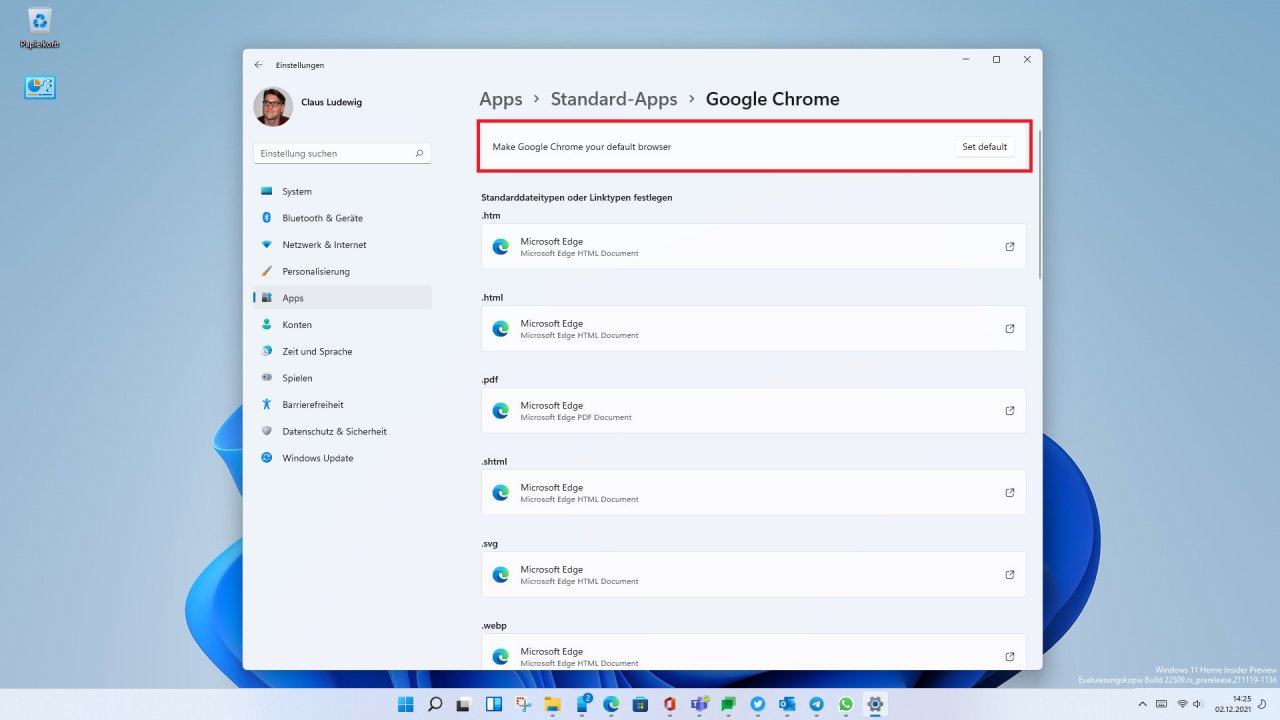The width and height of the screenshot is (1280, 720).
Task: Open the desktop shortcut below Papierkorb
Action: point(40,88)
